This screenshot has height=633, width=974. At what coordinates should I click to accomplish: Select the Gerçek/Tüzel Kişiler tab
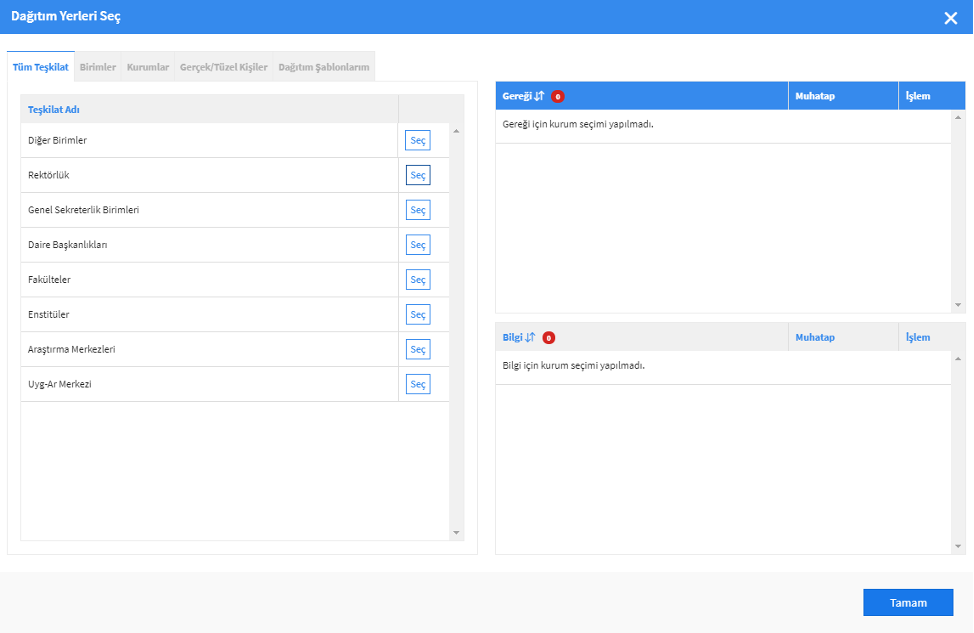pos(224,67)
